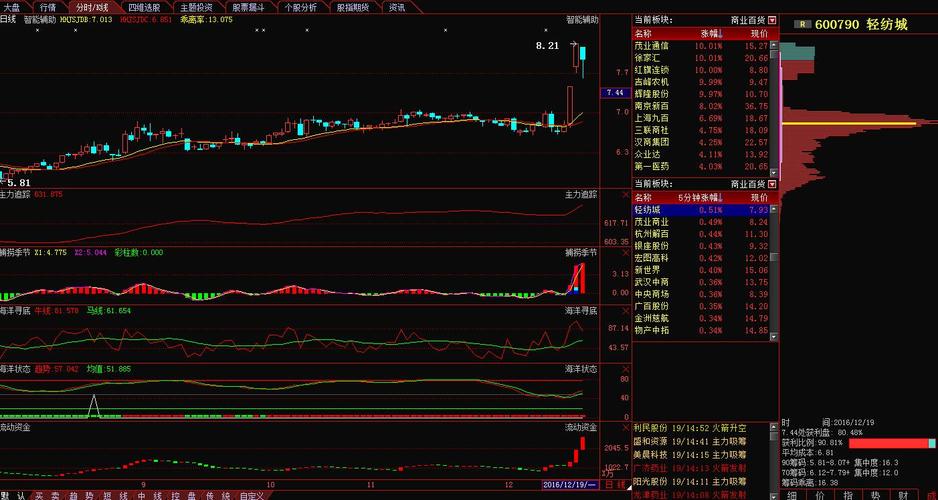Click the 7.44 price marker on axis
The width and height of the screenshot is (938, 500).
coord(614,92)
